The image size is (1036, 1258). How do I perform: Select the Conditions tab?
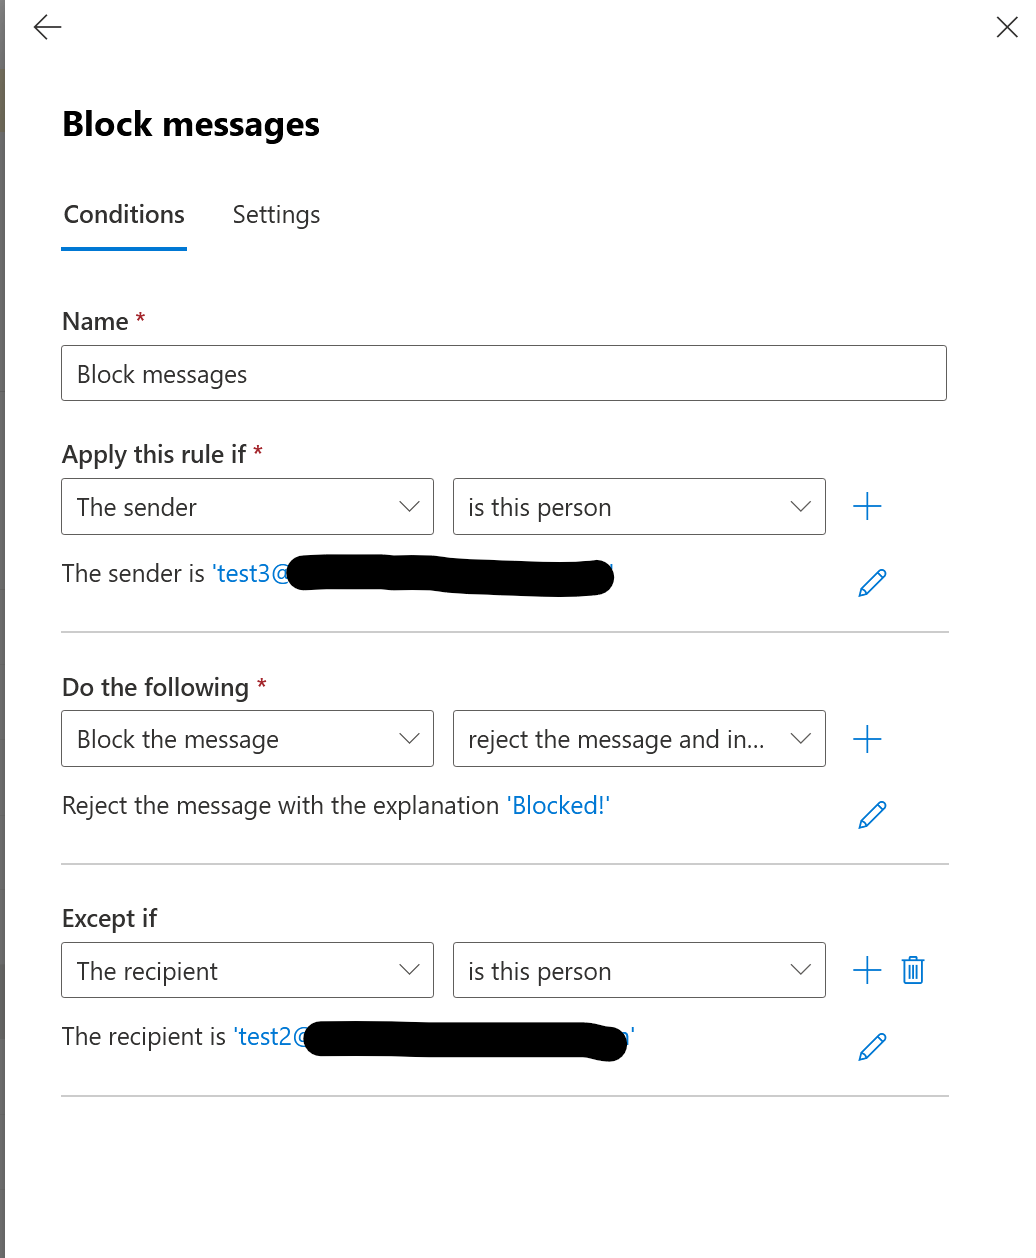pos(124,214)
